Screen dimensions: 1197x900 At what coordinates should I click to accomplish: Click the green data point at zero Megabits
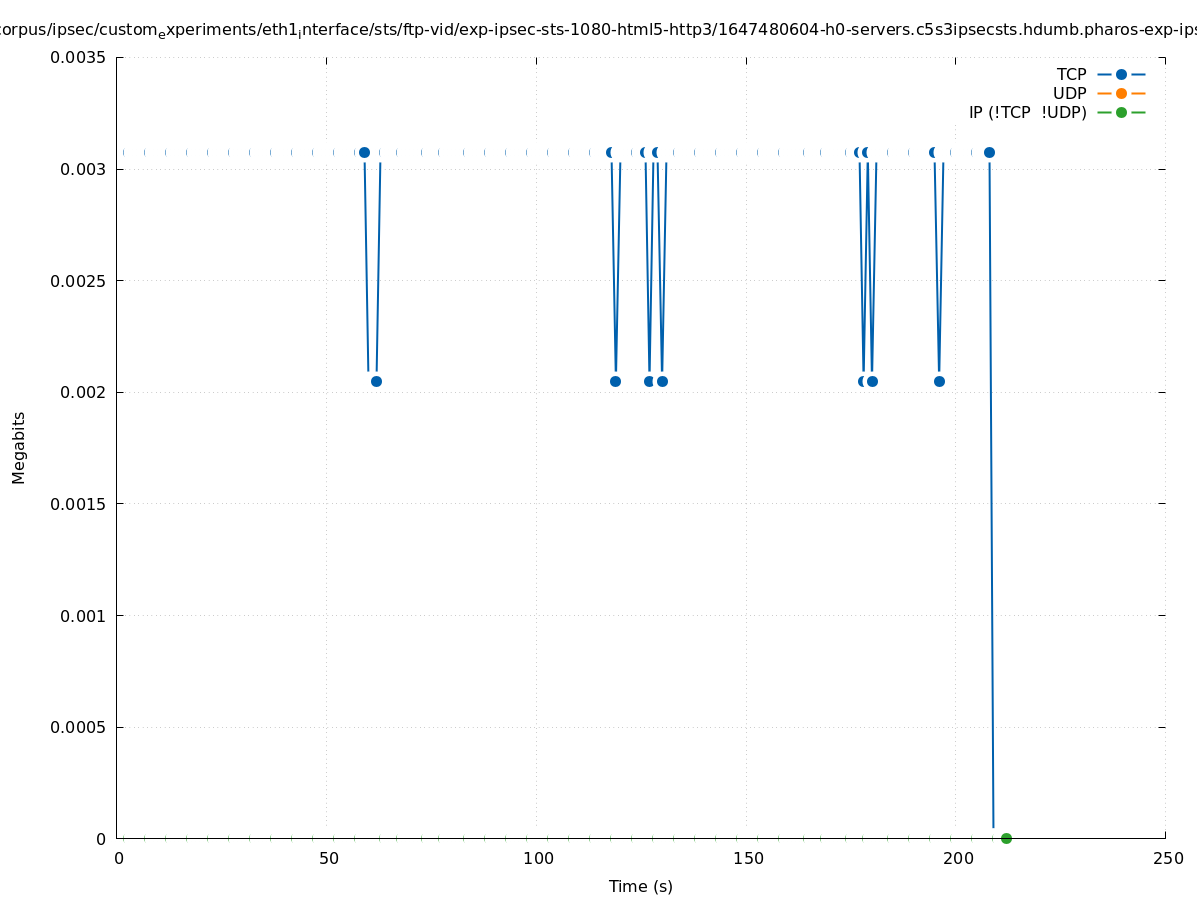pyautogui.click(x=1006, y=838)
